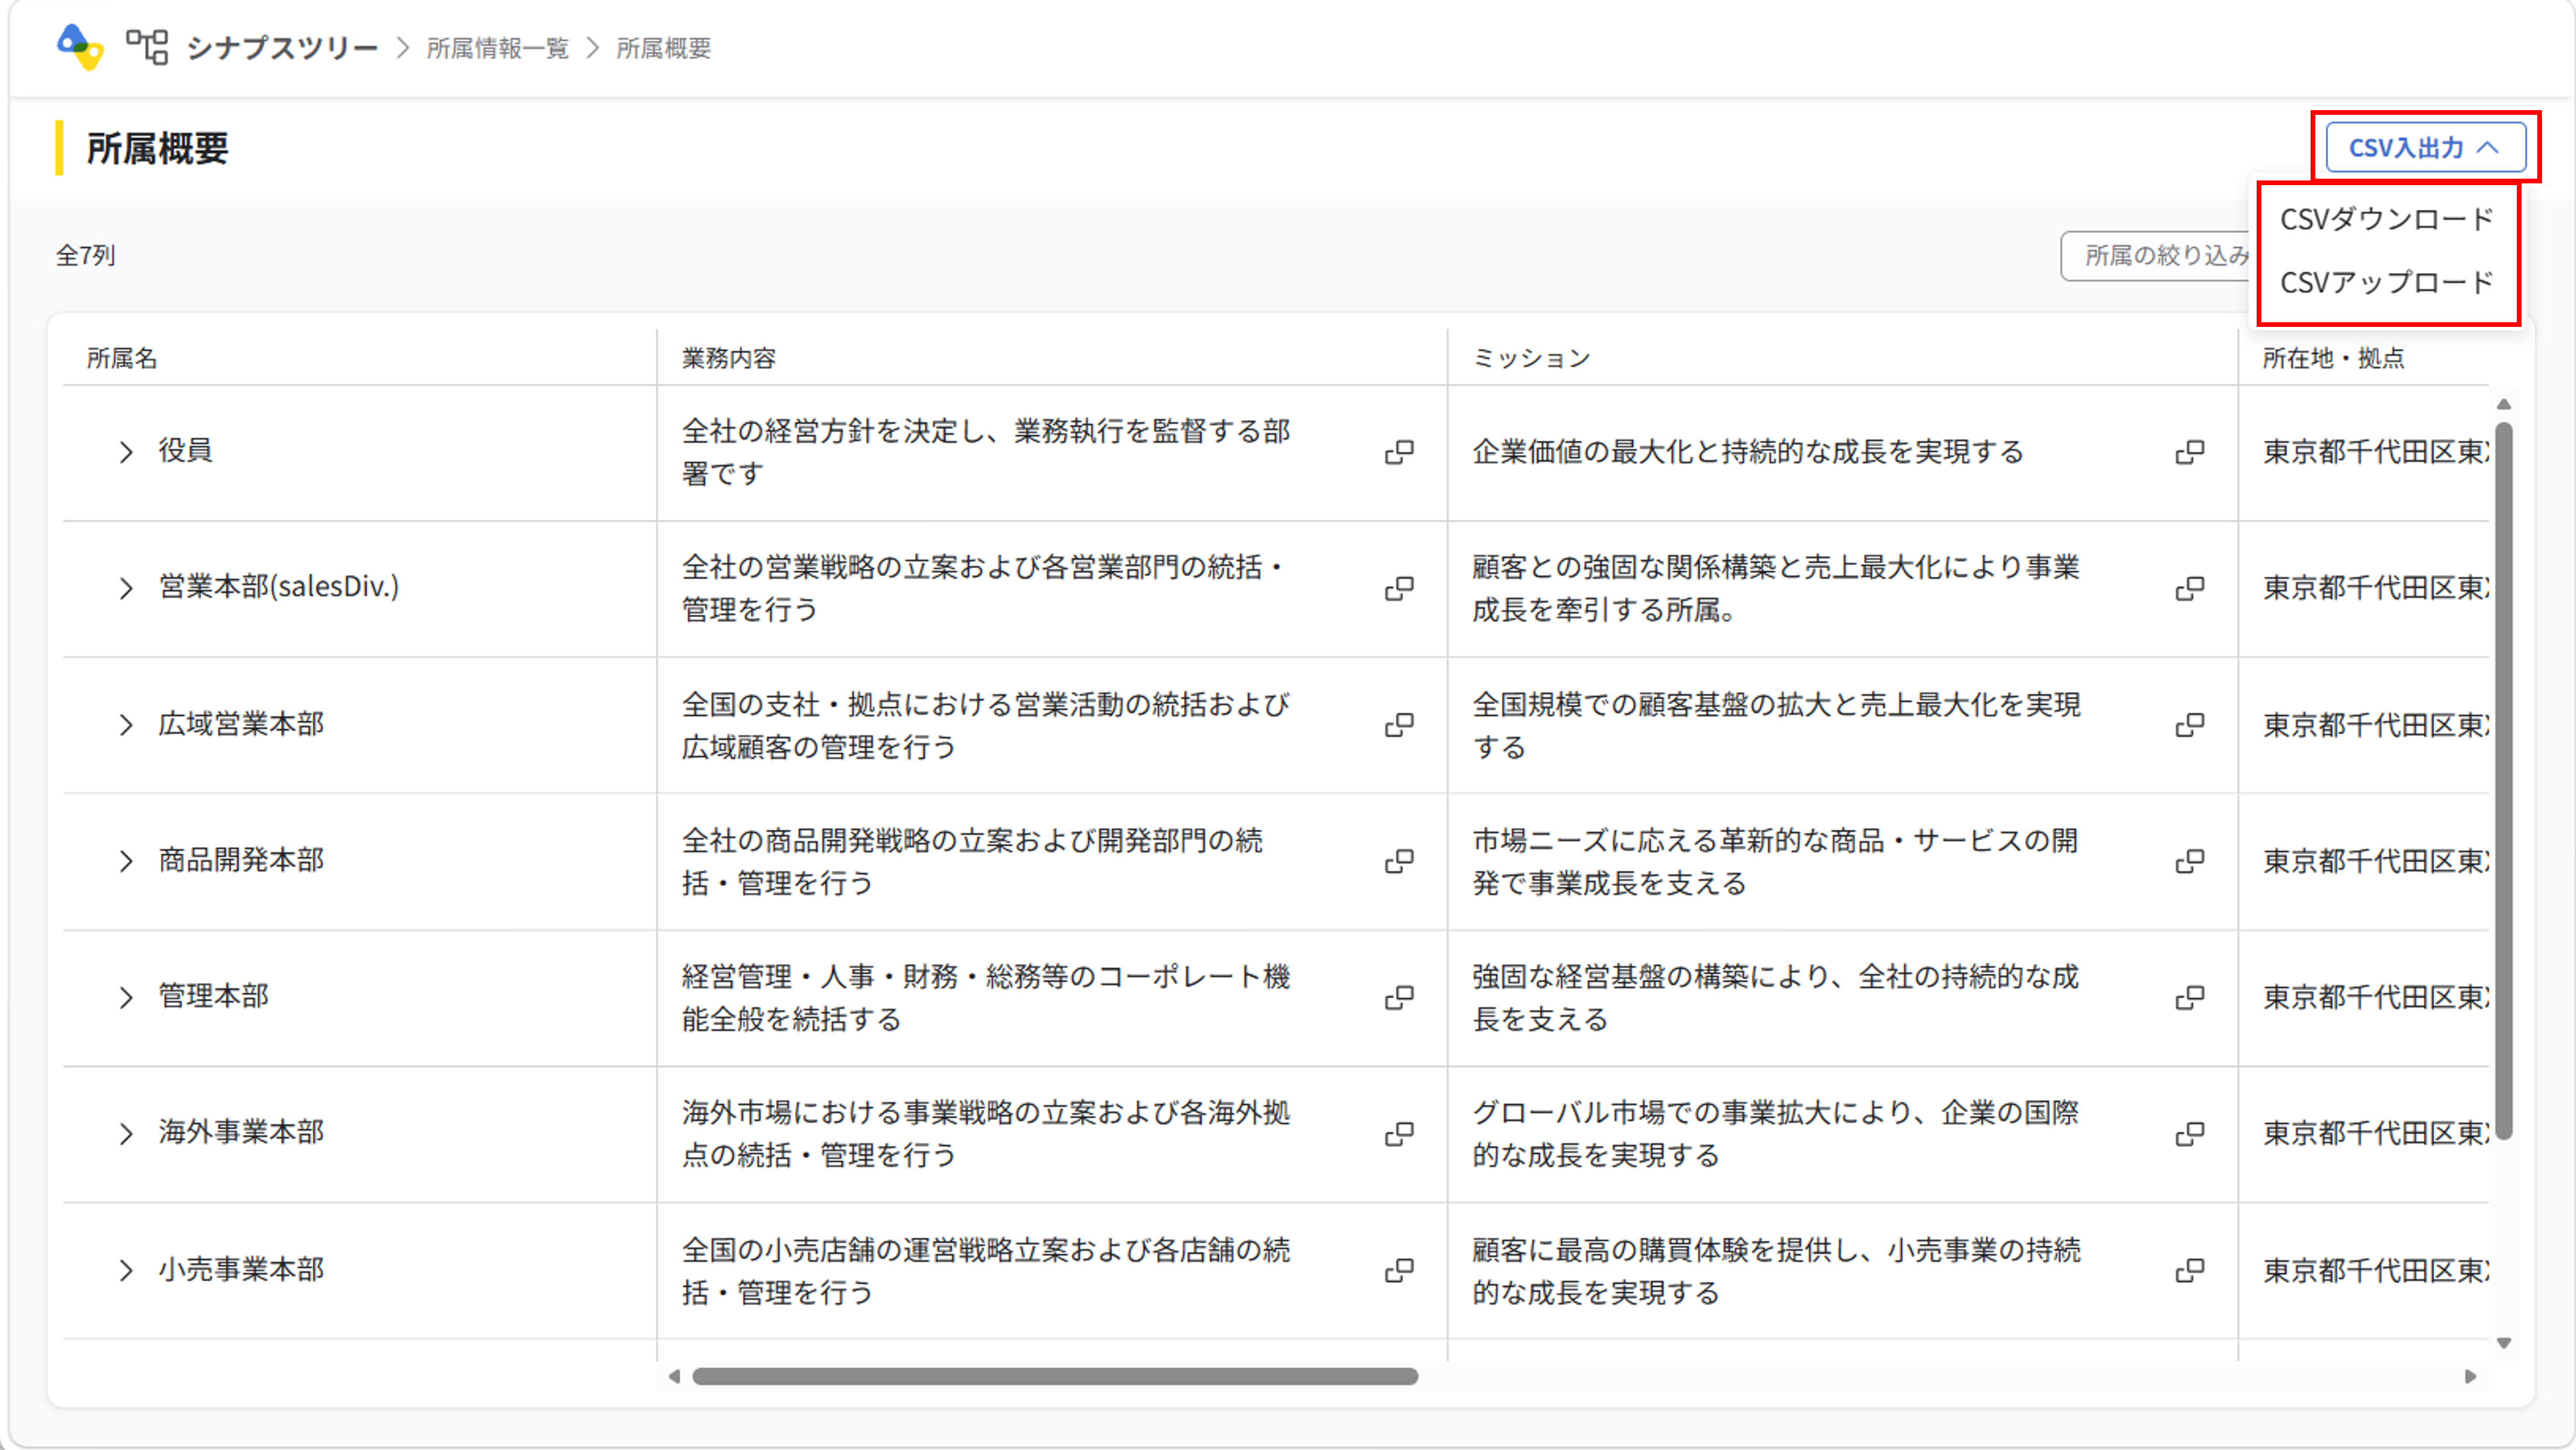Click the ミッション column header
The image size is (2576, 1450).
[x=1531, y=358]
